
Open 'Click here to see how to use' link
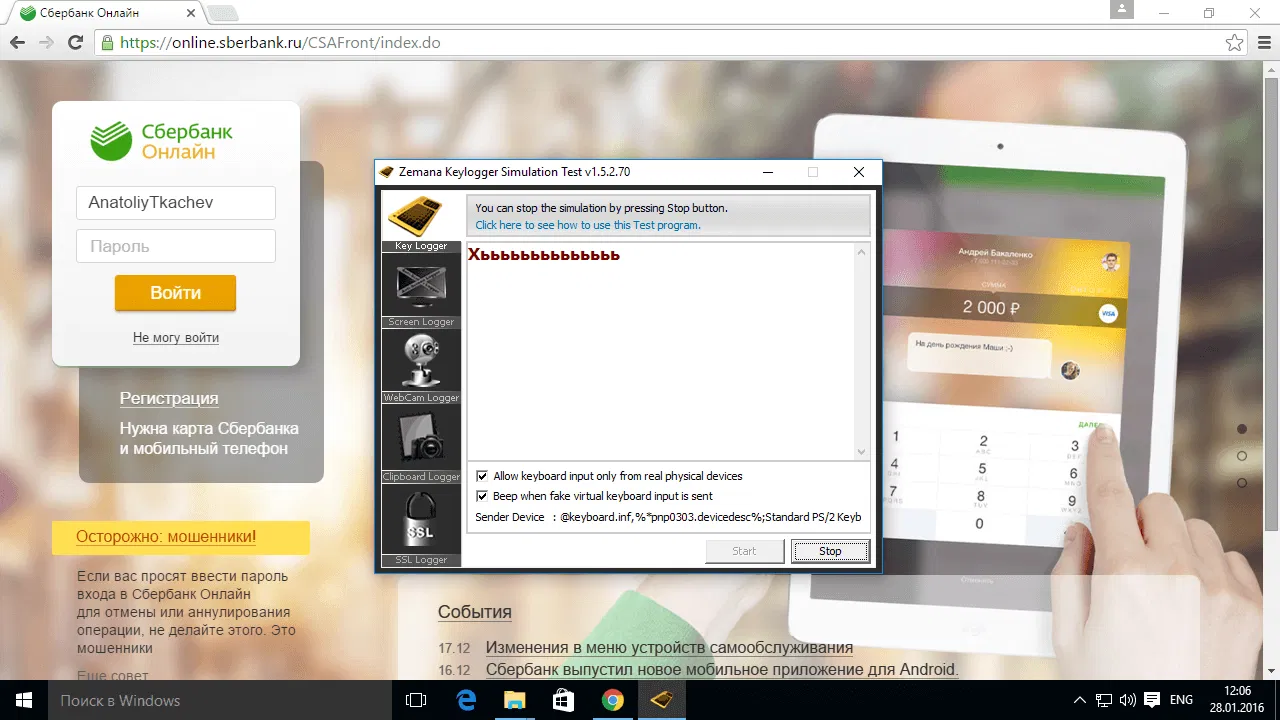point(588,225)
